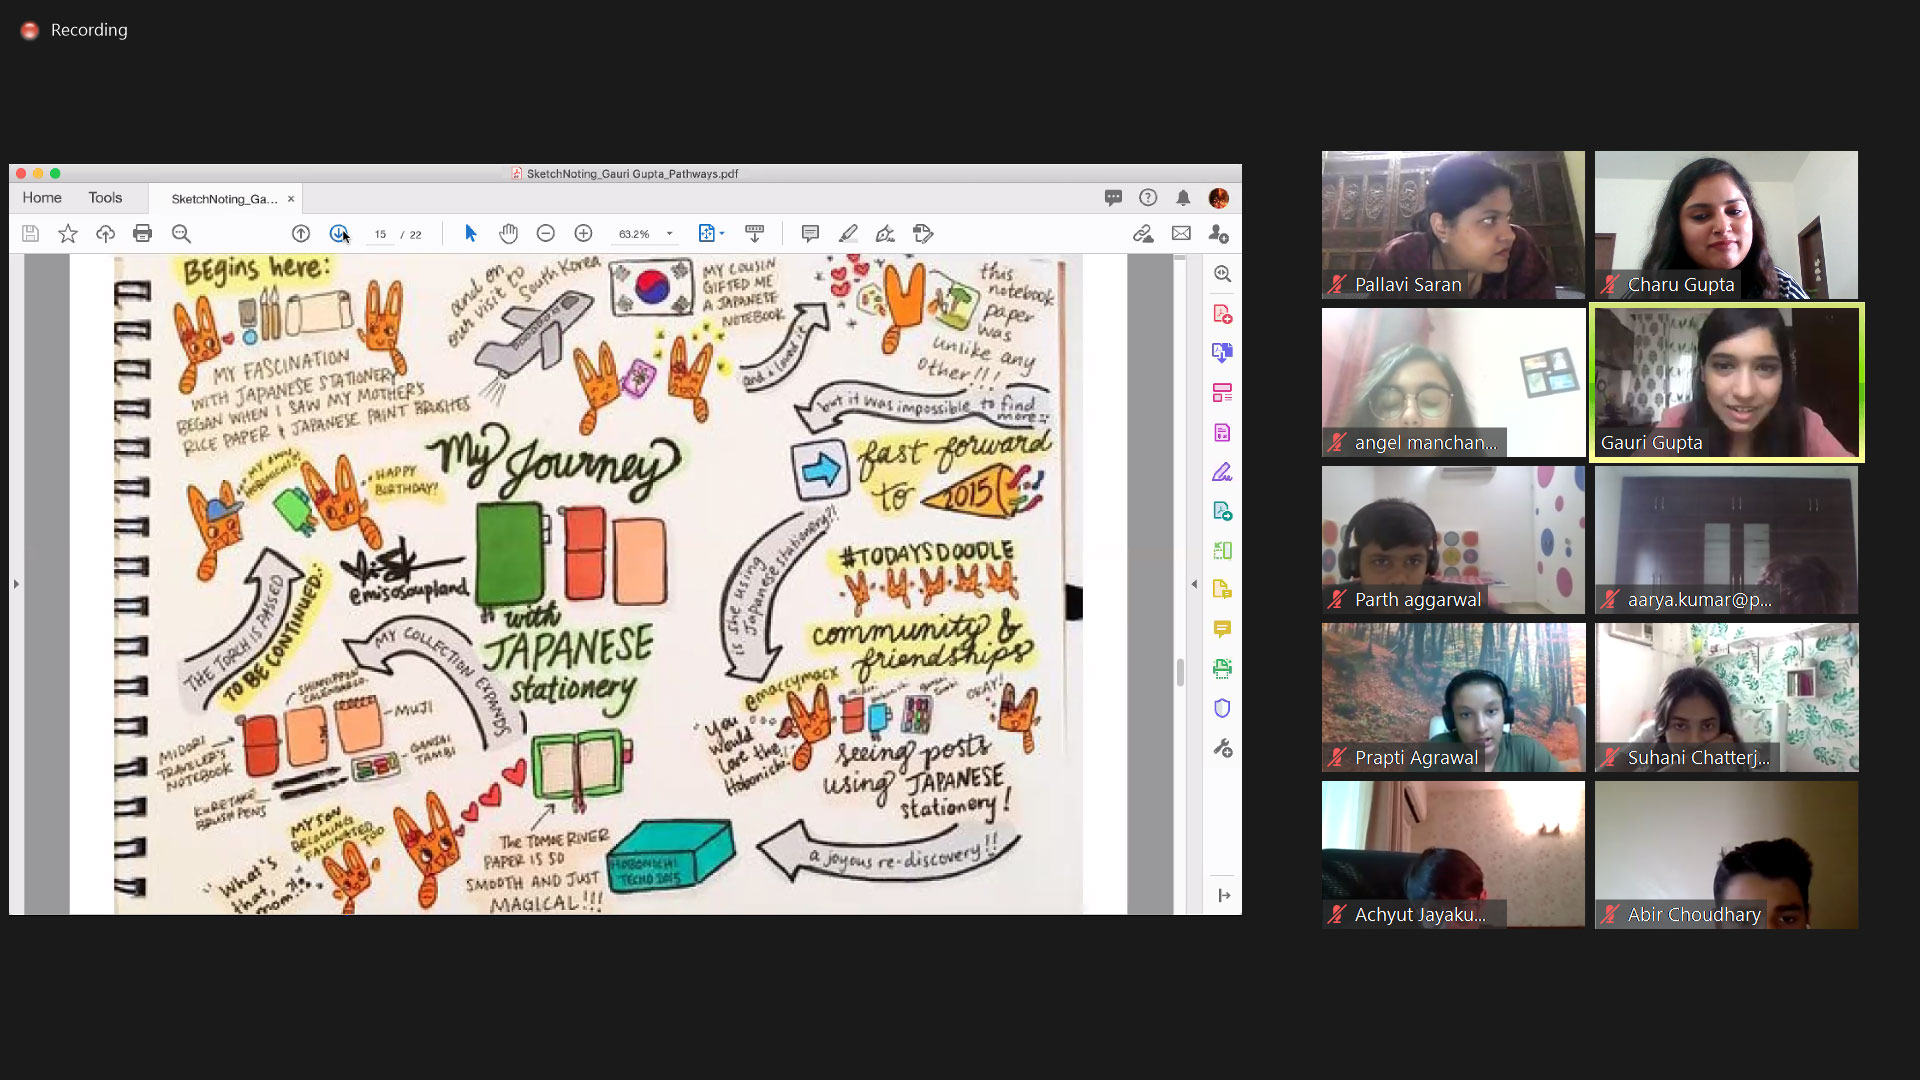
Task: Select Achyut Jayaku's video tile
Action: pos(1453,855)
